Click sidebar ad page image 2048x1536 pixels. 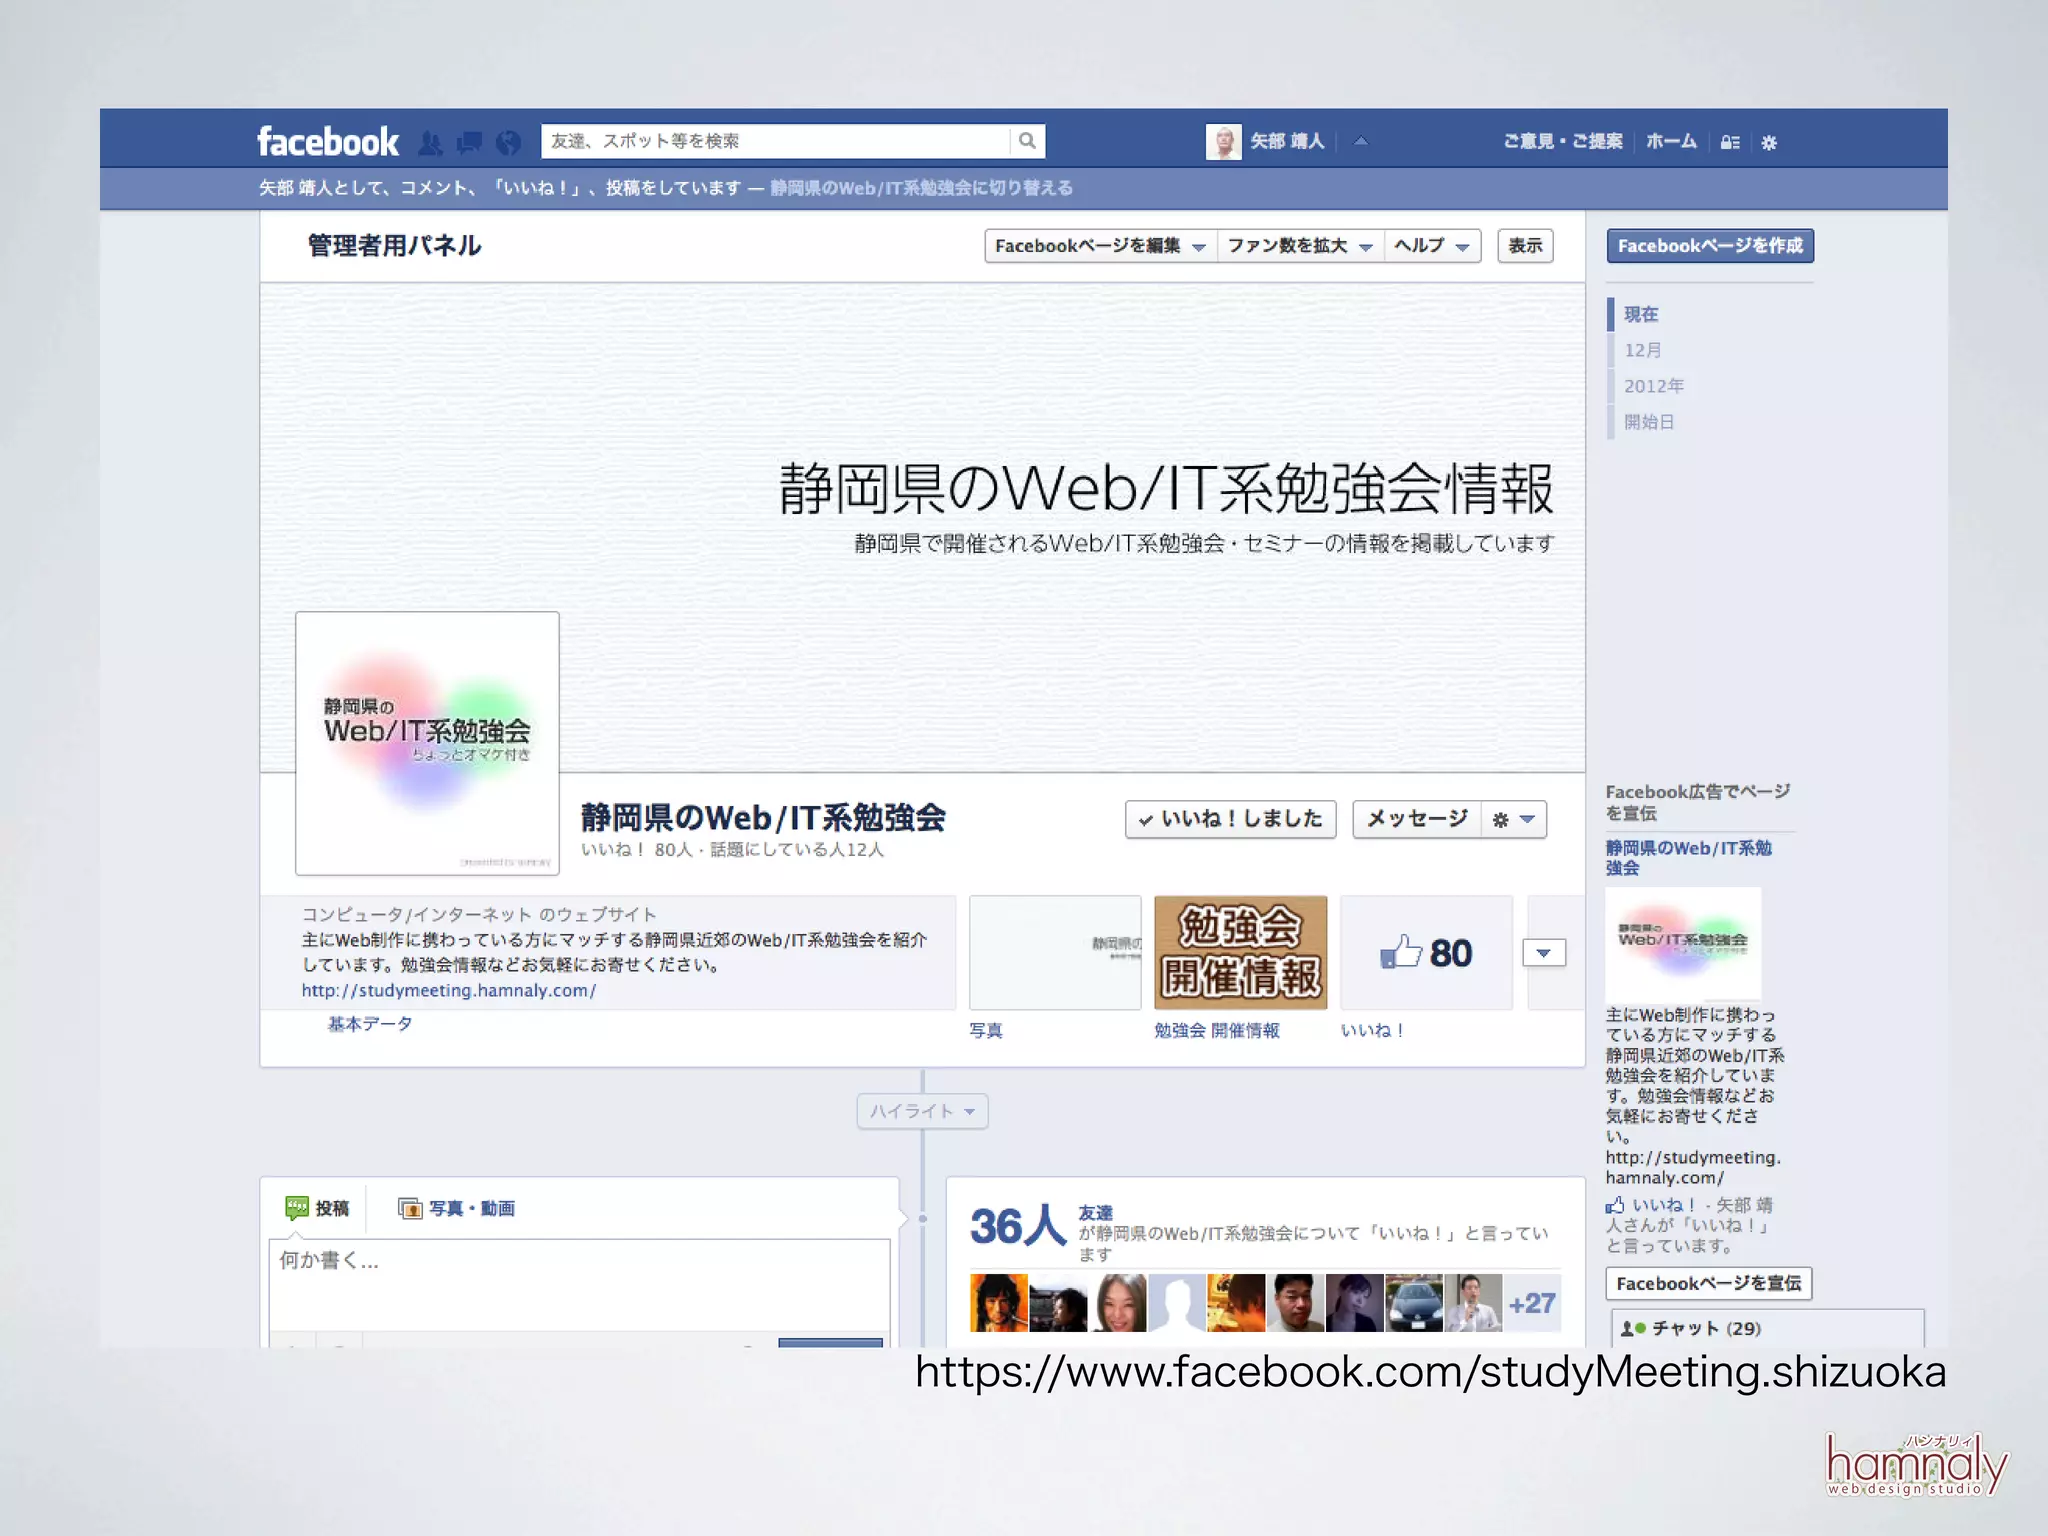tap(1683, 942)
